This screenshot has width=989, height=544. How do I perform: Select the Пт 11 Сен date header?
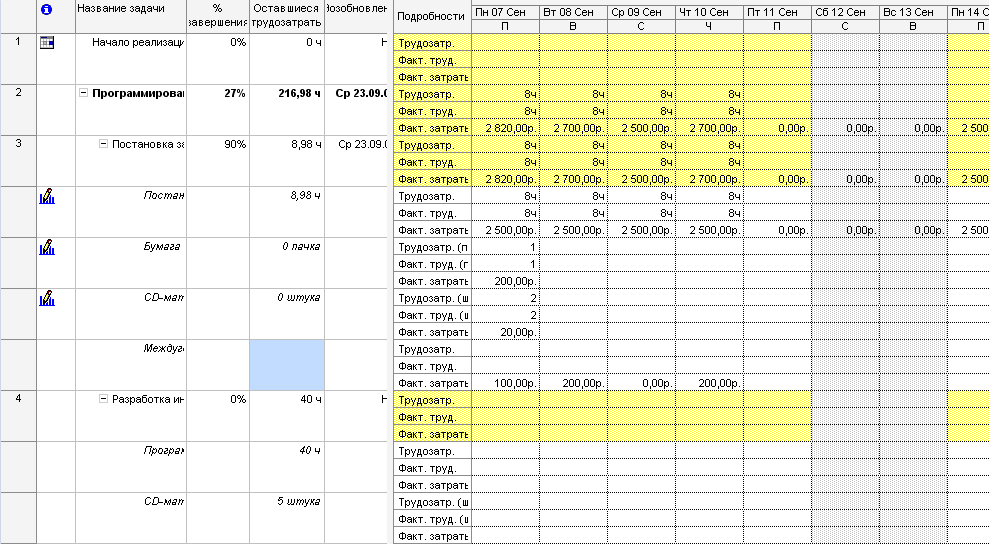pos(778,13)
